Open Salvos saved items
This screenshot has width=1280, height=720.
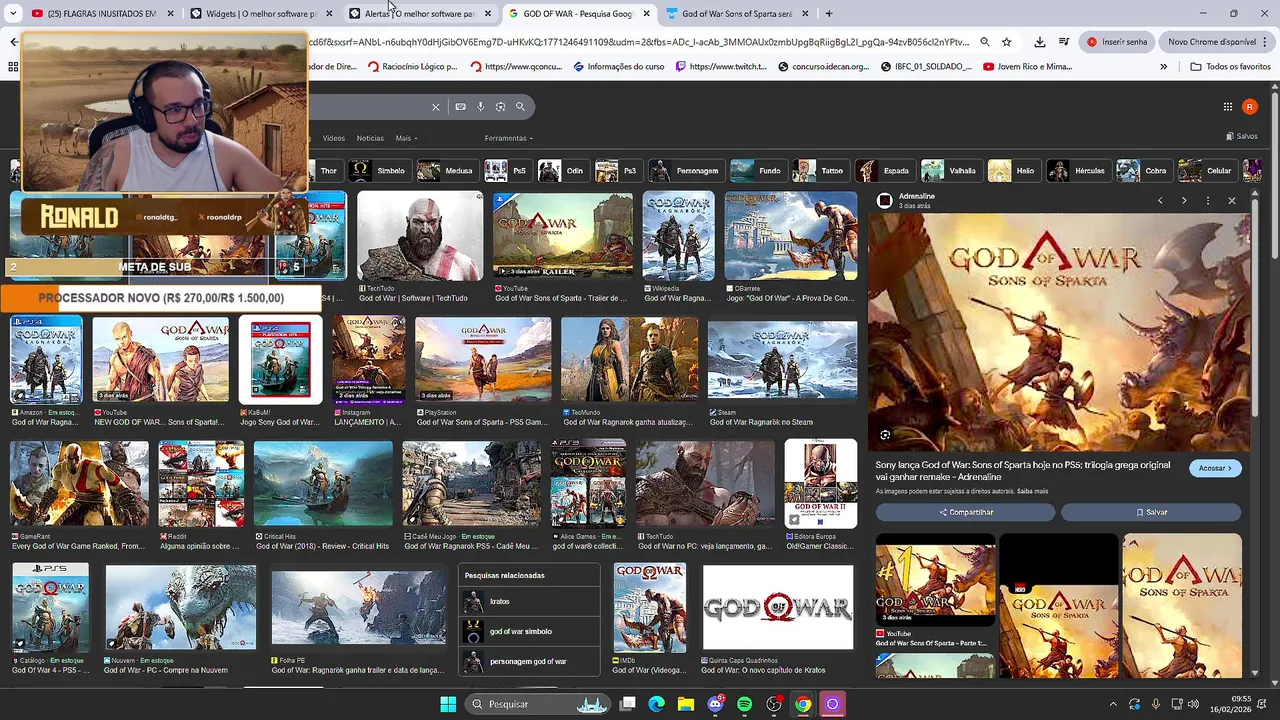click(x=1242, y=136)
